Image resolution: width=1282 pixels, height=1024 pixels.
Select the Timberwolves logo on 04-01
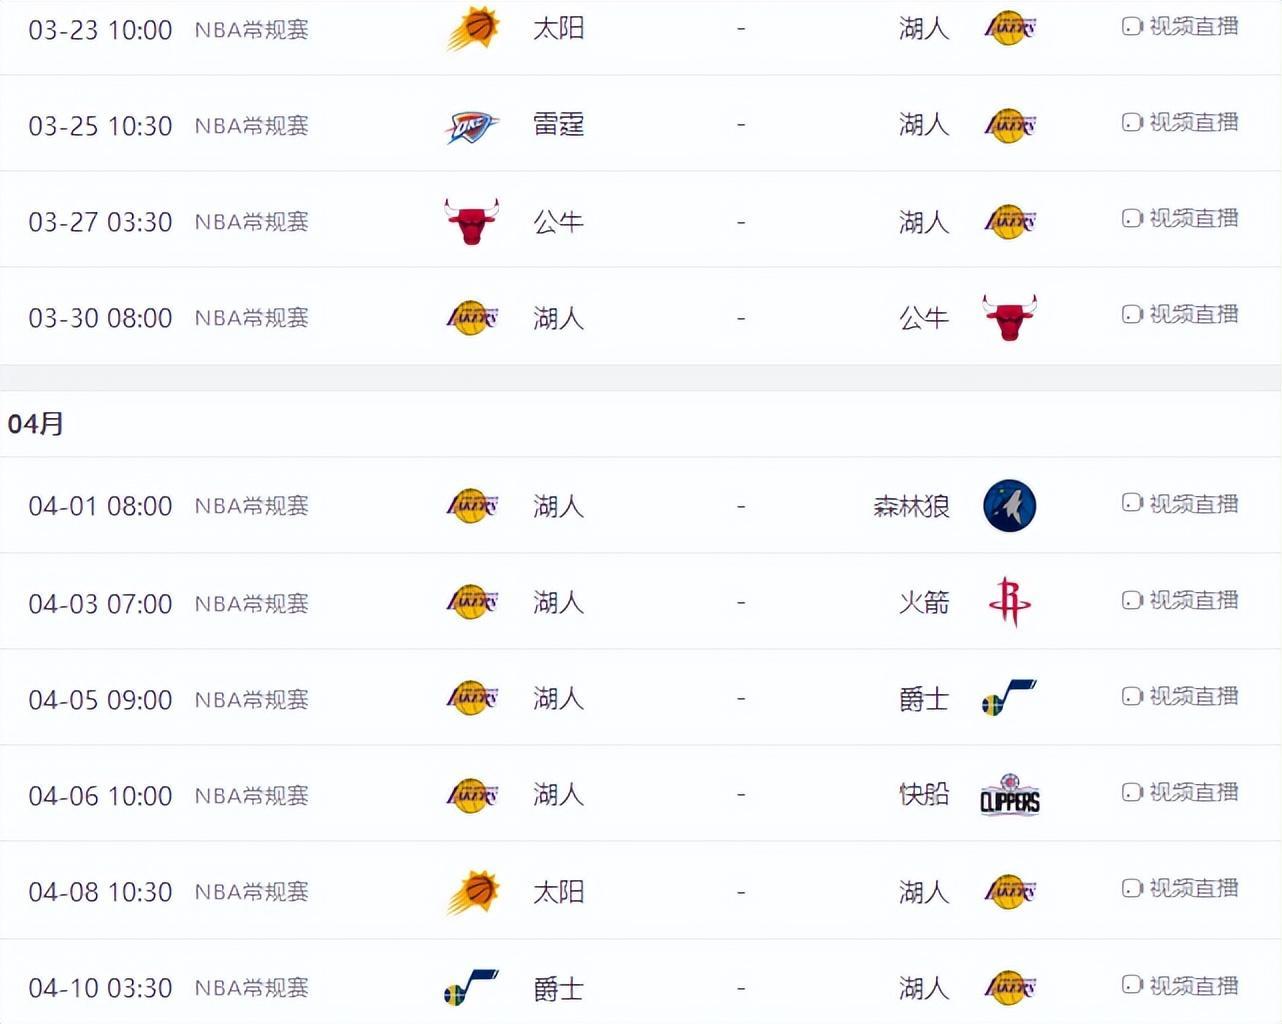point(1008,506)
